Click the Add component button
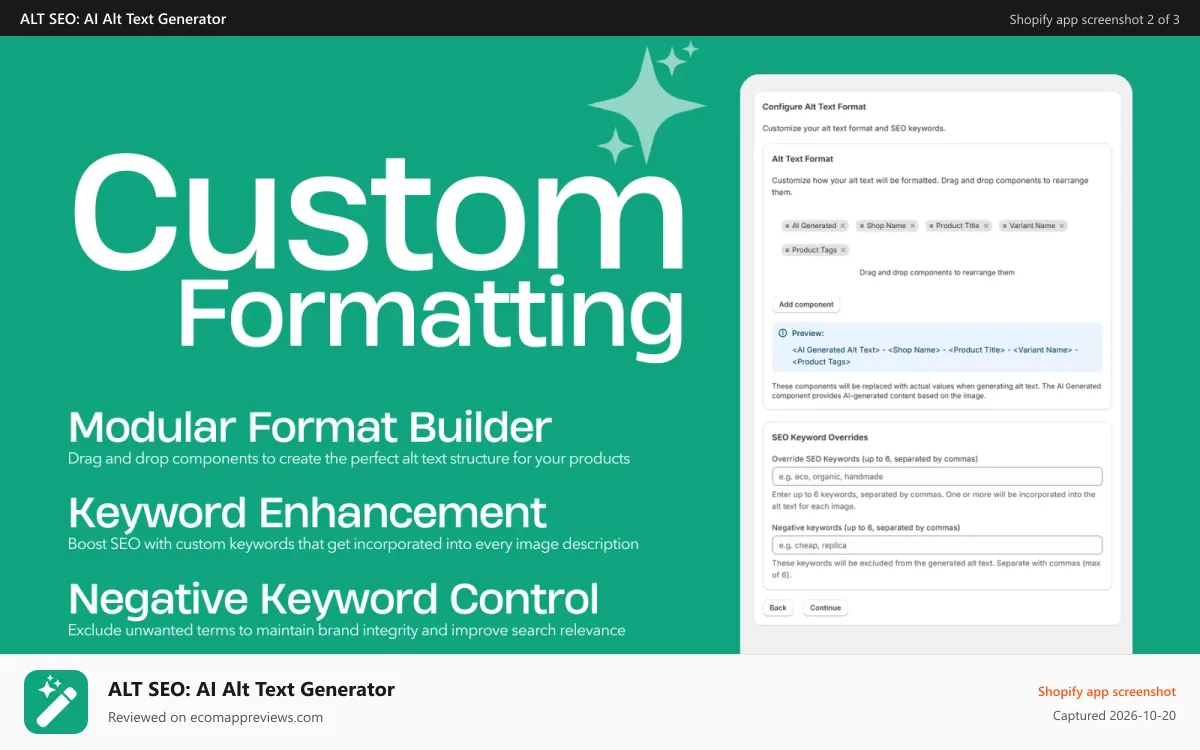This screenshot has width=1200, height=750. click(x=806, y=304)
